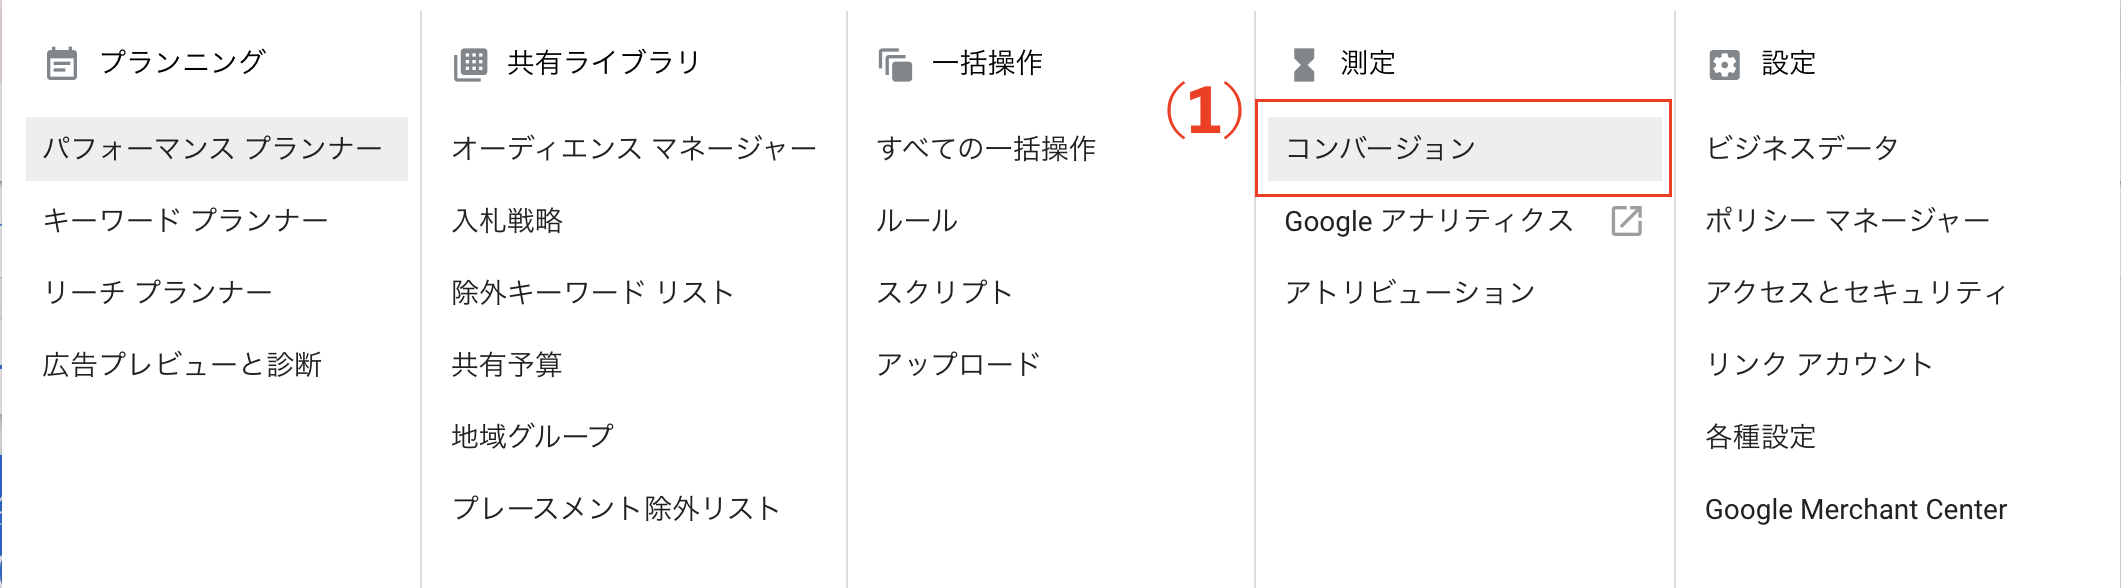Open Google アナリティクス link
The height and width of the screenshot is (588, 2121).
tap(1429, 221)
